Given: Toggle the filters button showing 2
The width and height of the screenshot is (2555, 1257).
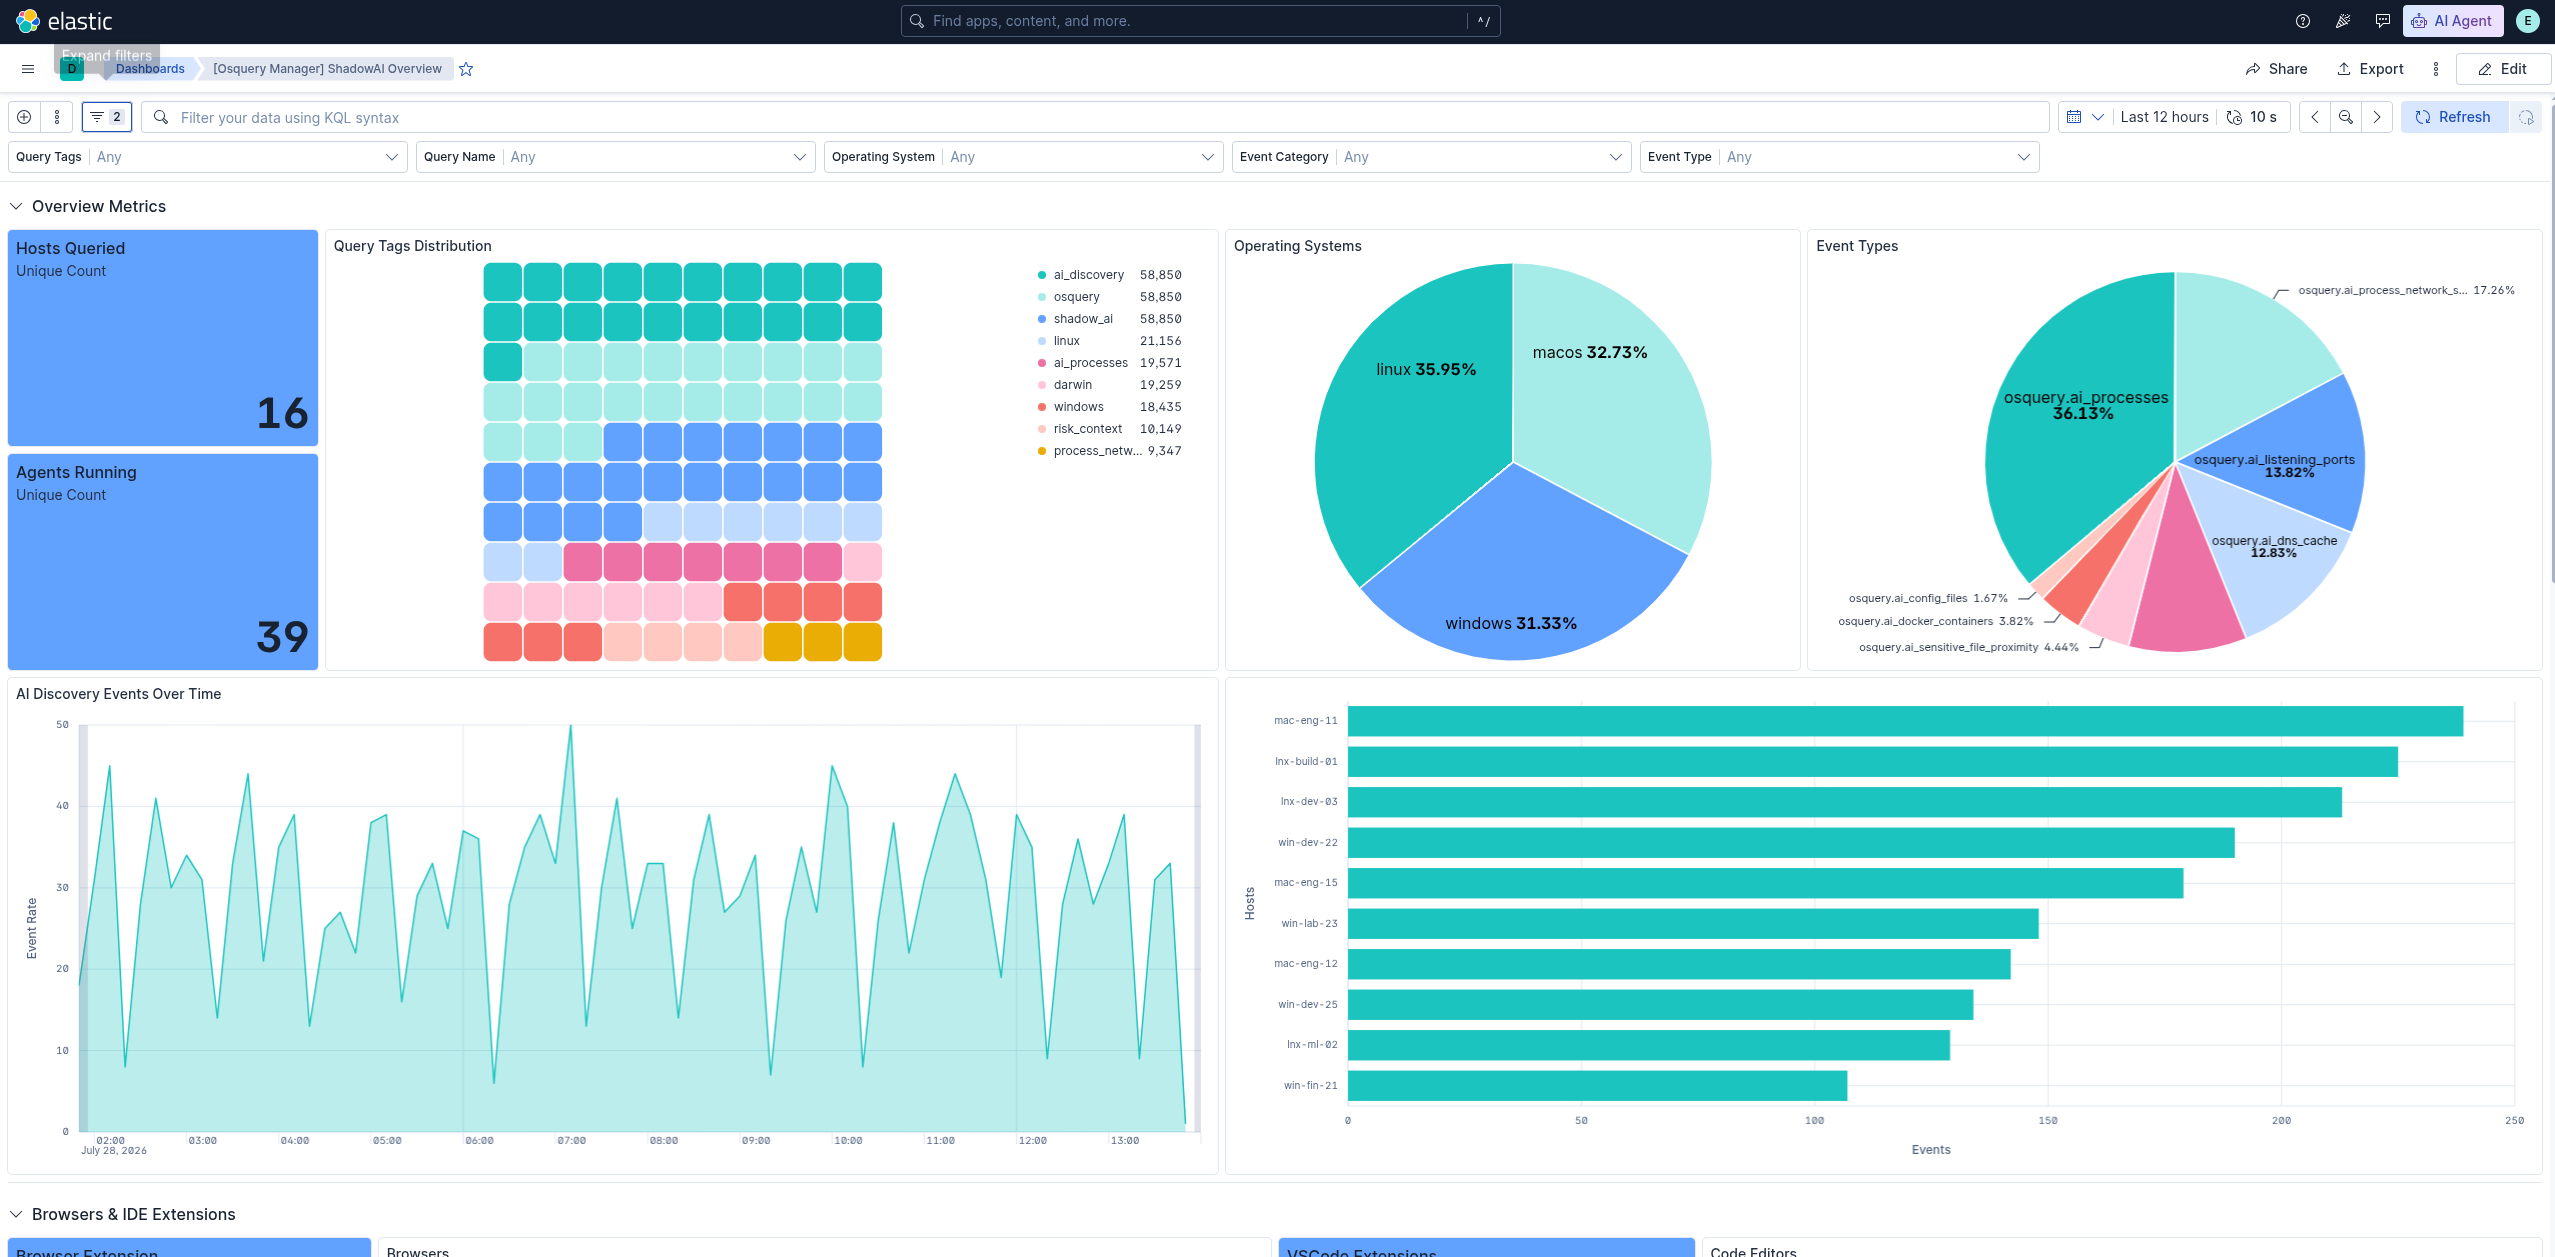Looking at the screenshot, I should [107, 117].
